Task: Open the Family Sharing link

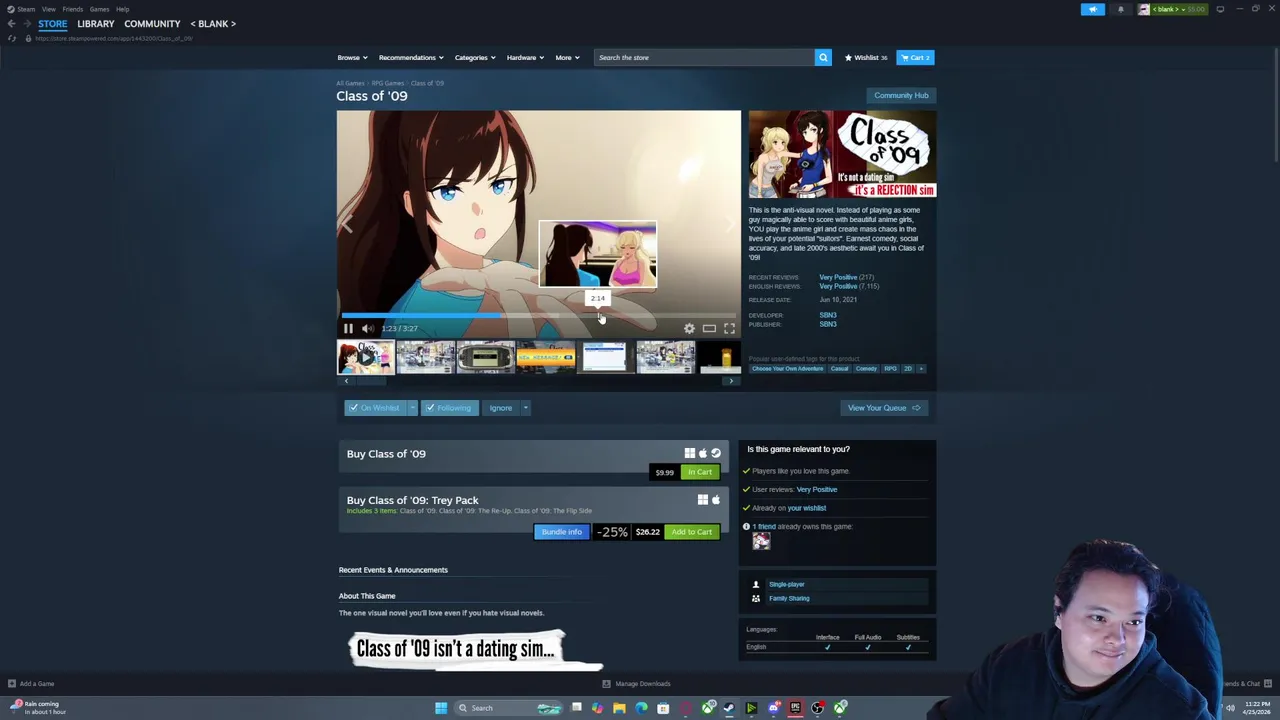Action: tap(789, 598)
